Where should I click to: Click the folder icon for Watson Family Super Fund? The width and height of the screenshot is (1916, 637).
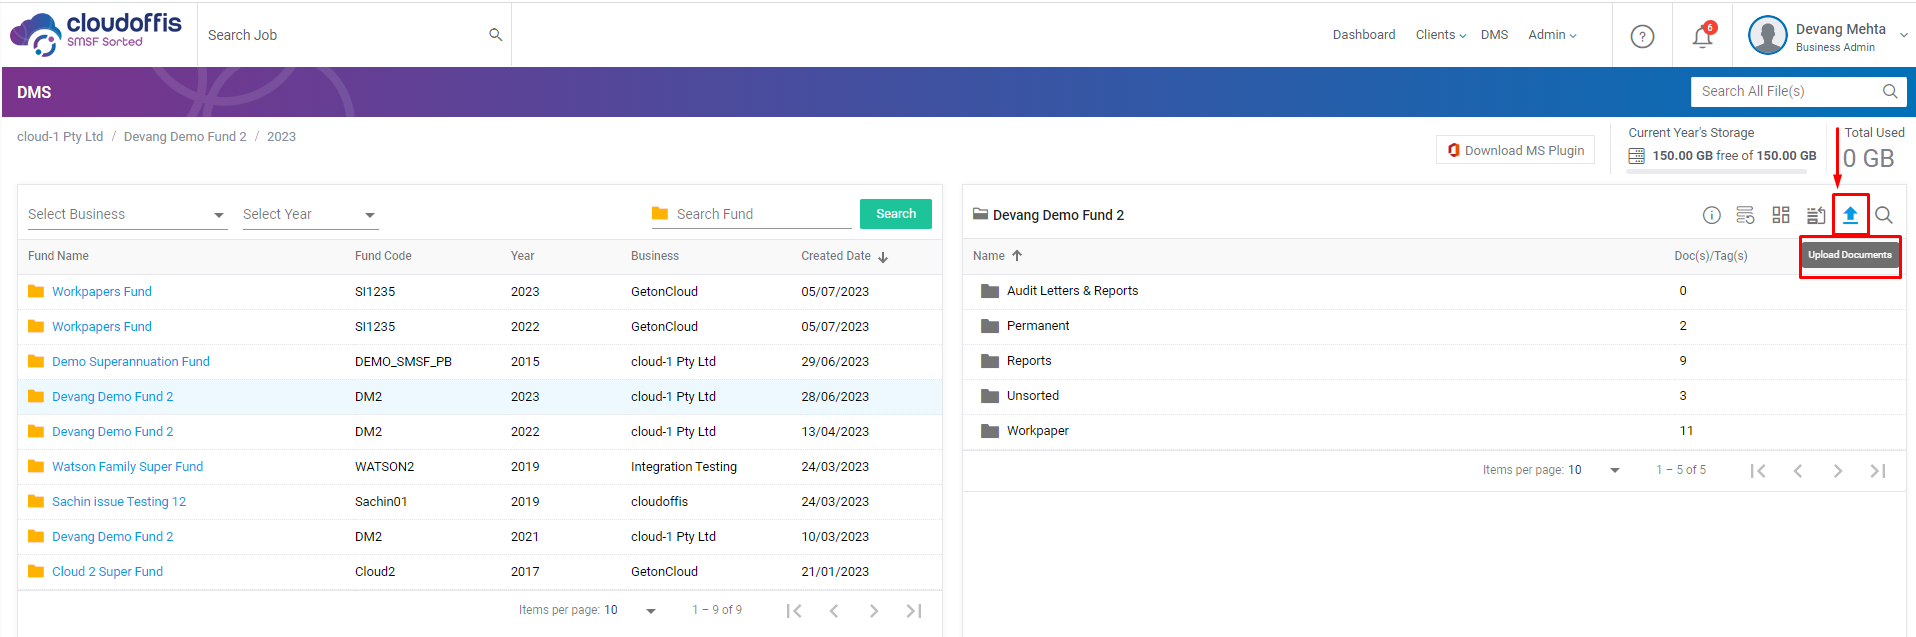pyautogui.click(x=36, y=466)
